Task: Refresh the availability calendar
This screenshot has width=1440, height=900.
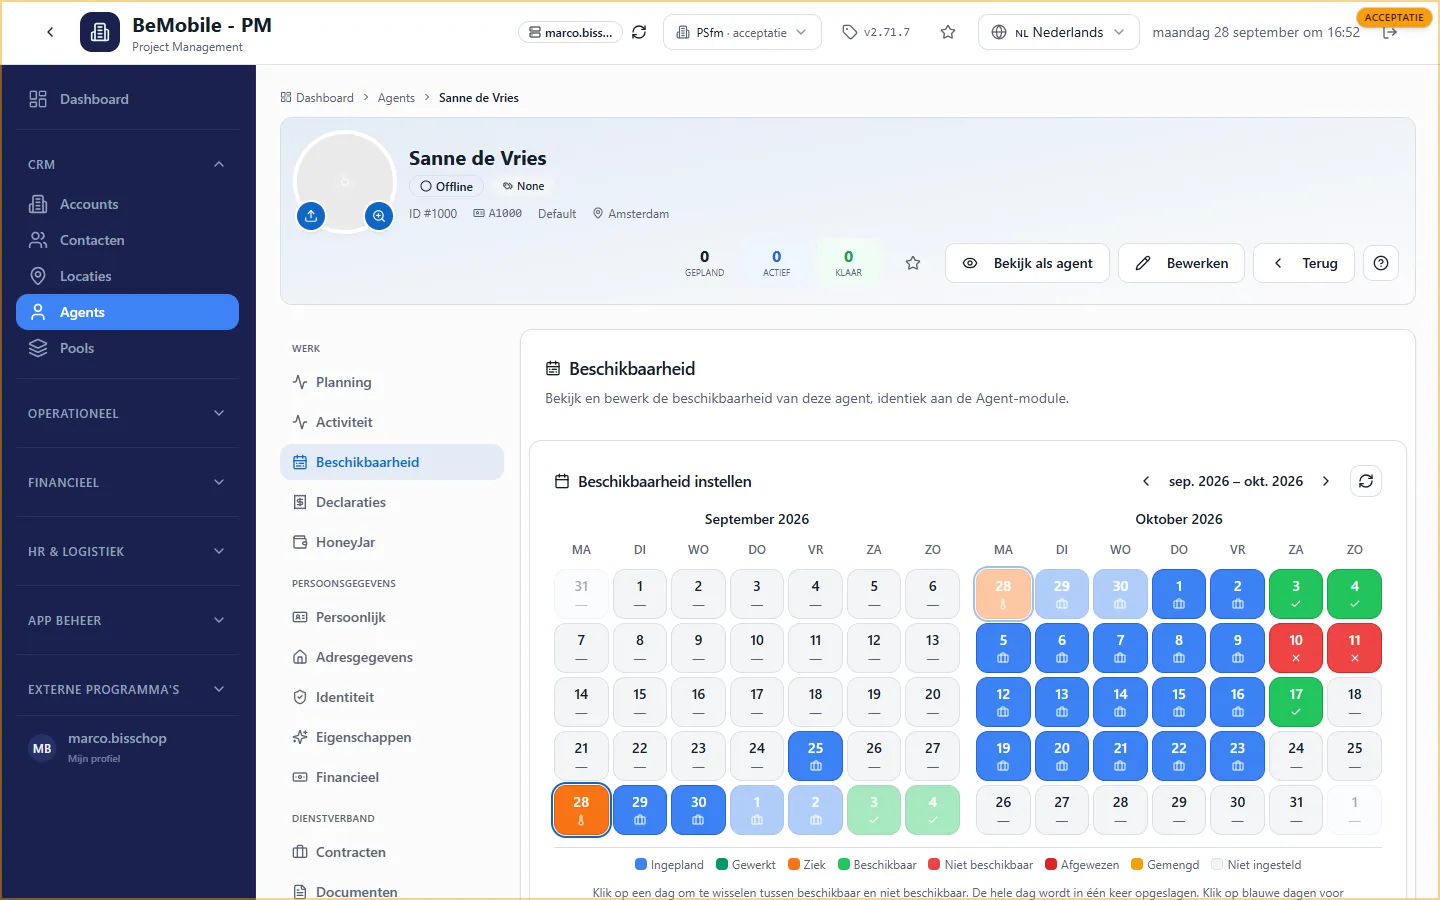Action: coord(1366,481)
